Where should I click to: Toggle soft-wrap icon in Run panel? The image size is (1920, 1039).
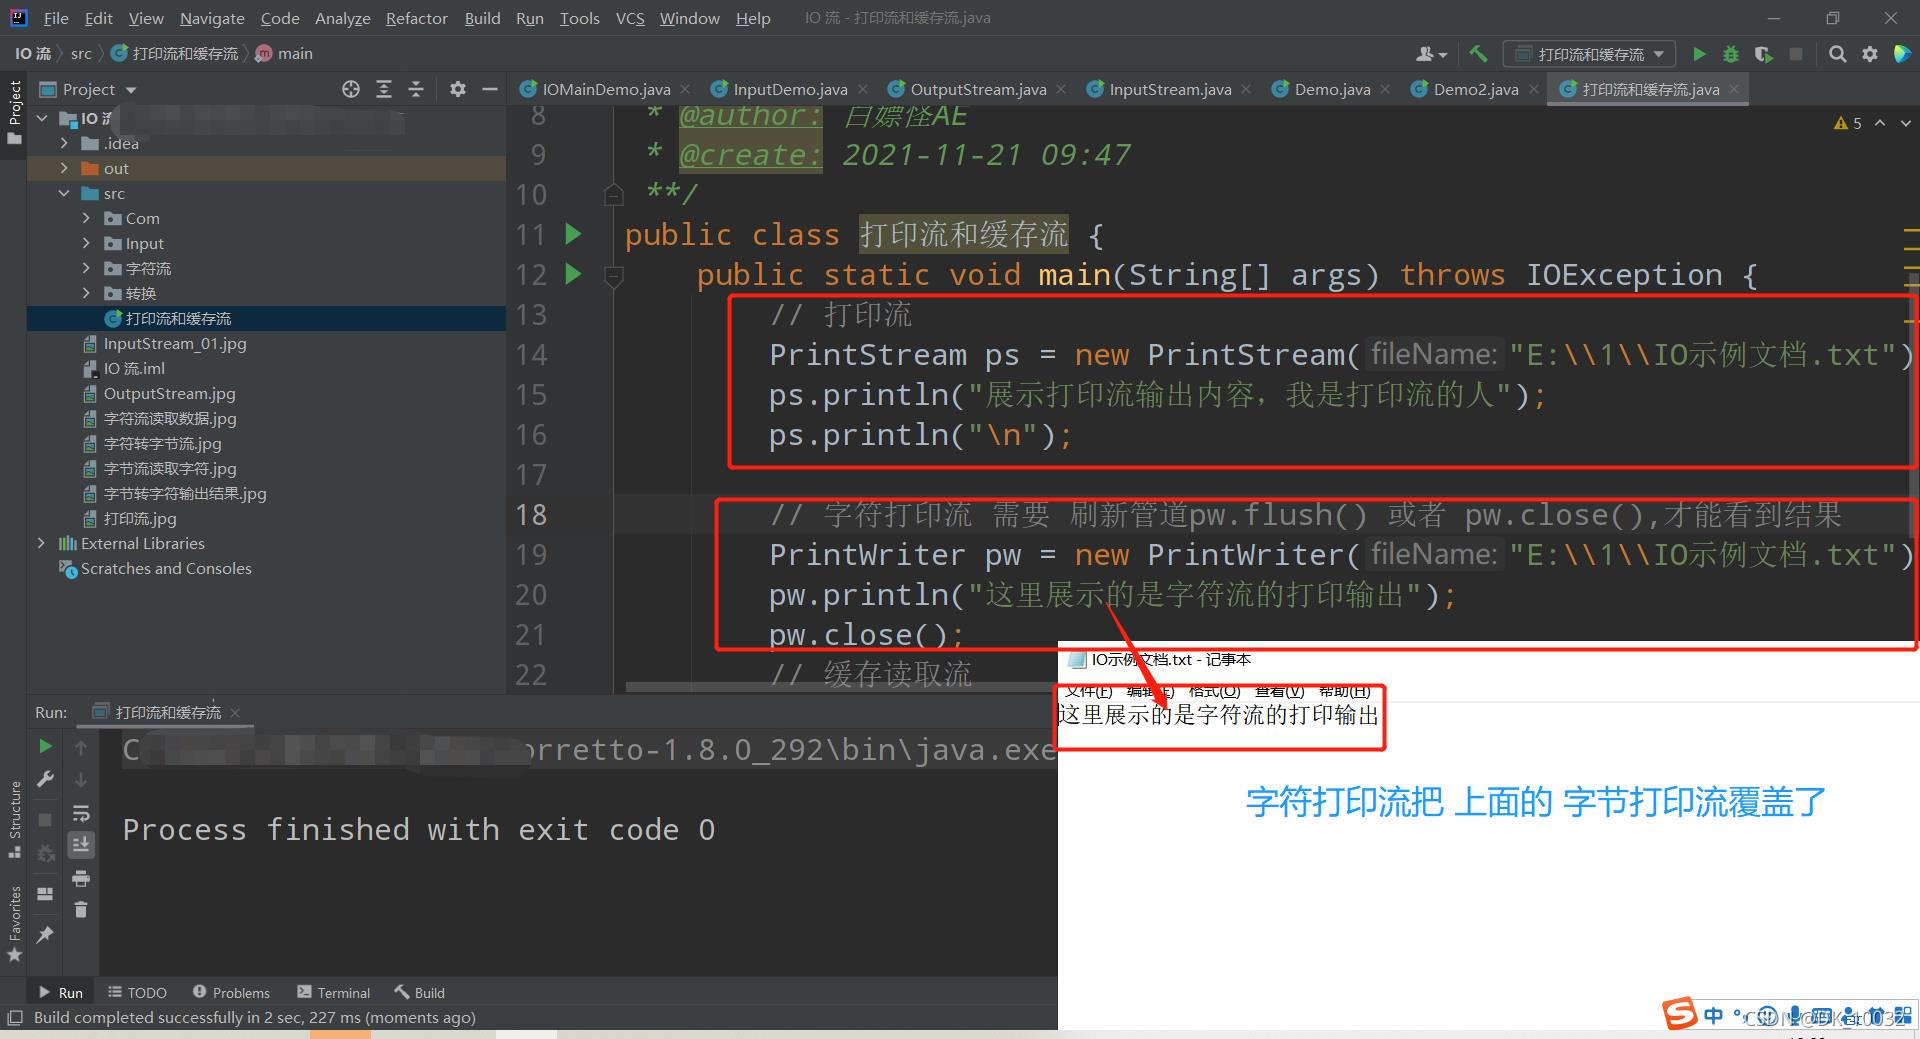(81, 812)
